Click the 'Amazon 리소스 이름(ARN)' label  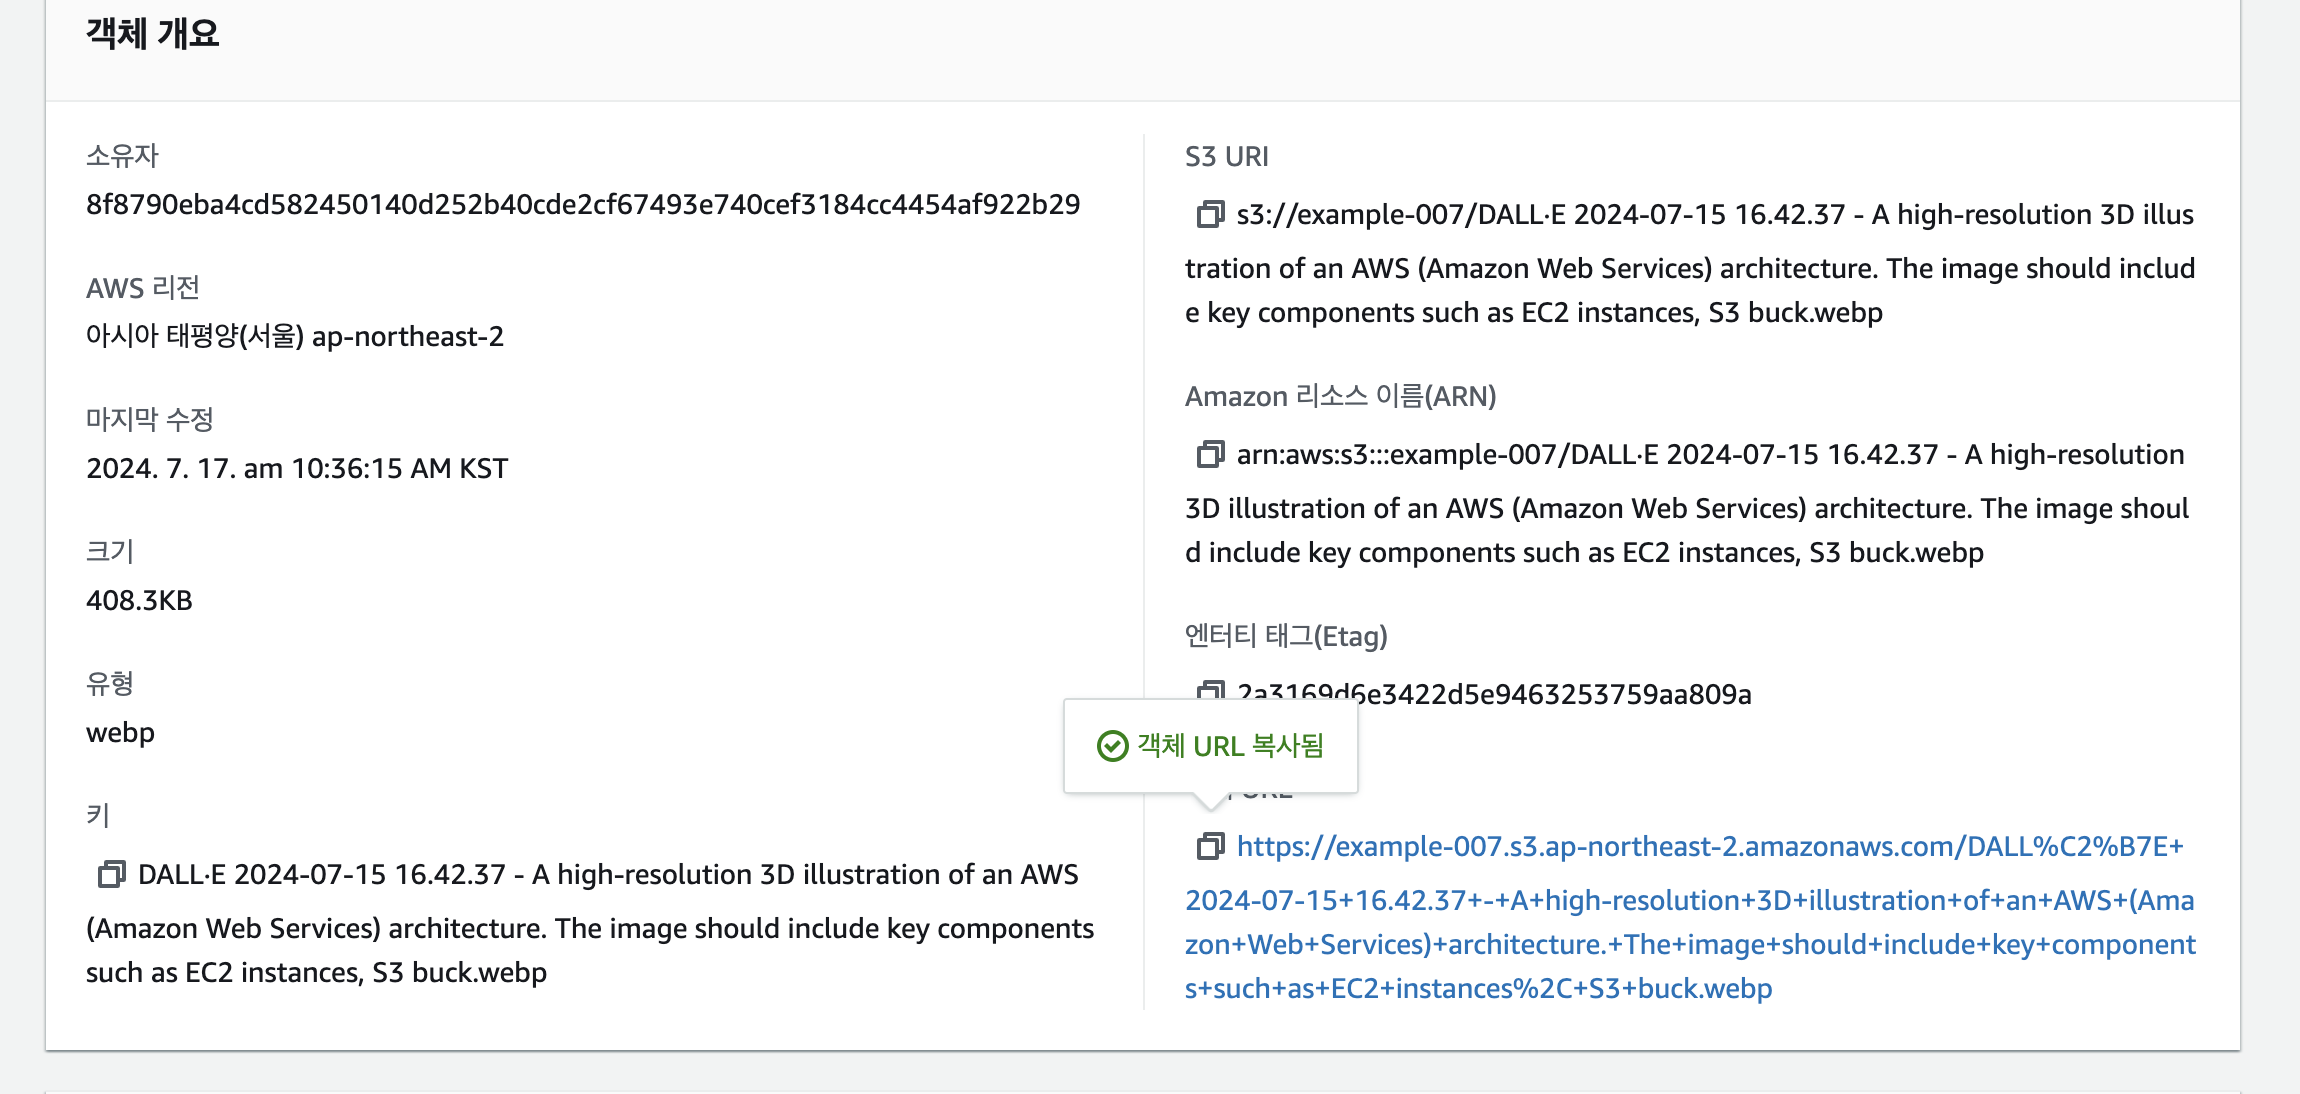(1340, 396)
